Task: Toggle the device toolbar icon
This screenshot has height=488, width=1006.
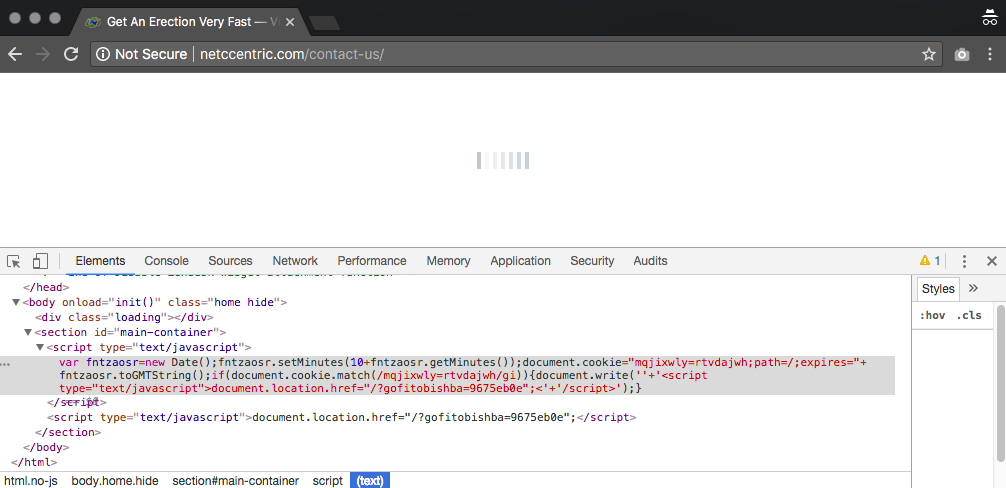Action: 40,261
